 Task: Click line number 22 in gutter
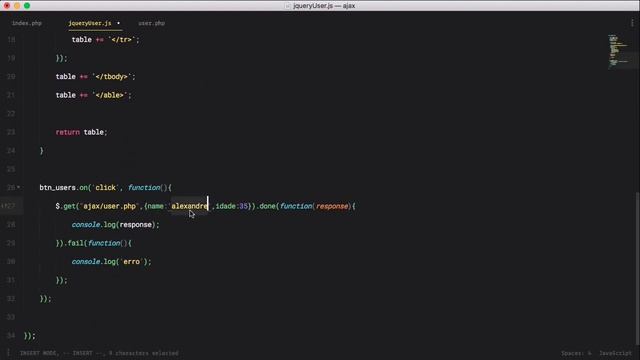[x=11, y=113]
